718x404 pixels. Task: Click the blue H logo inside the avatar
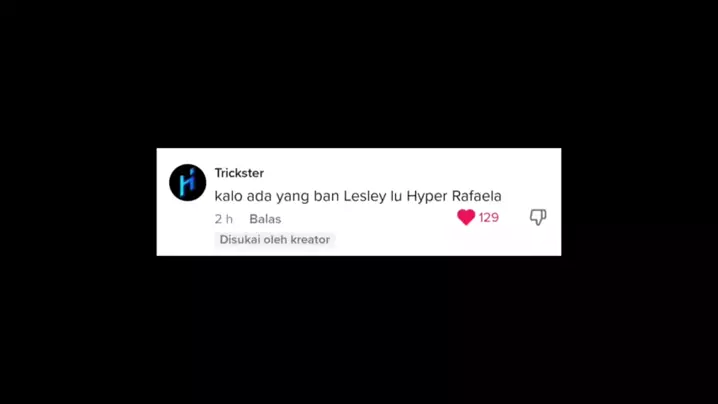pyautogui.click(x=187, y=182)
